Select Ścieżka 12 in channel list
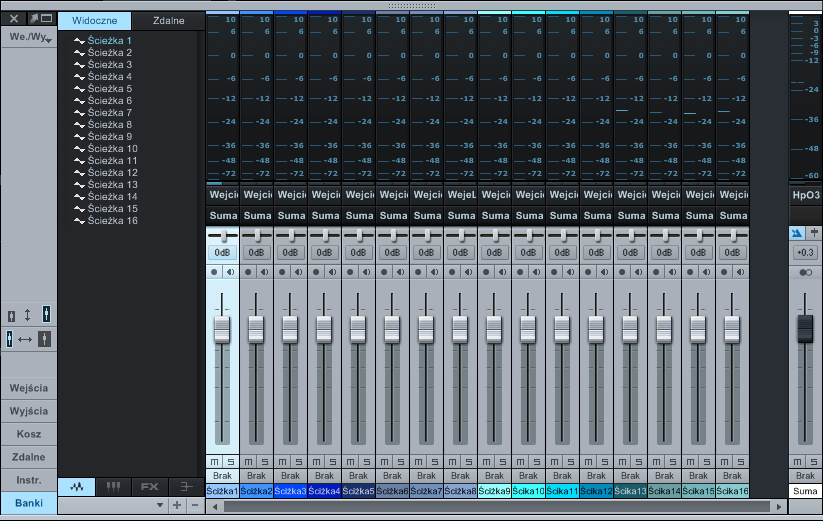823x521 pixels. pyautogui.click(x=112, y=173)
